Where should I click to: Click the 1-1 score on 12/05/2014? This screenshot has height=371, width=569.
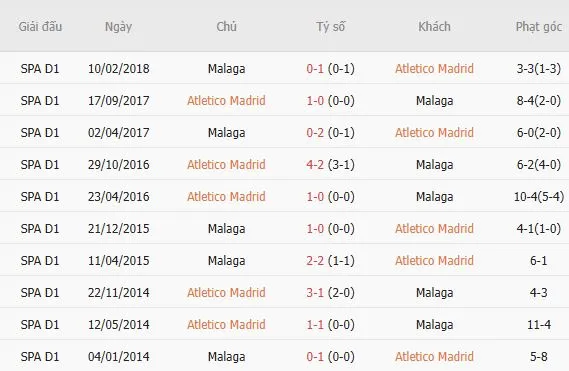point(315,325)
